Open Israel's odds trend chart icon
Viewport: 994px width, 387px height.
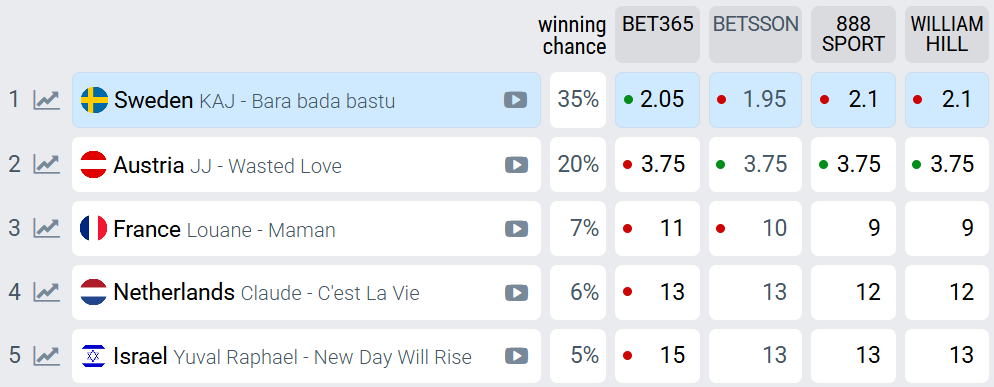46,356
